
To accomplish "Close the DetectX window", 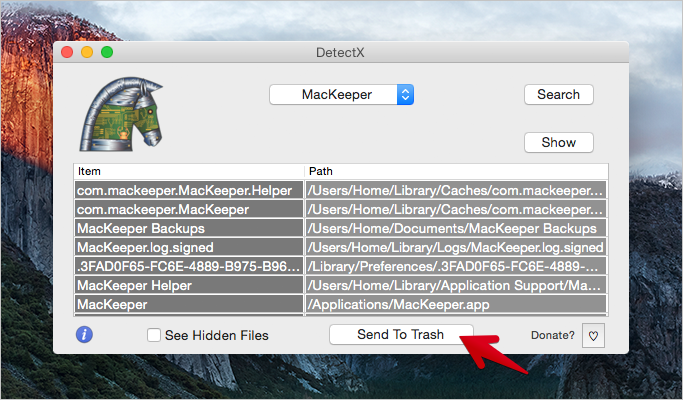I will (x=67, y=52).
